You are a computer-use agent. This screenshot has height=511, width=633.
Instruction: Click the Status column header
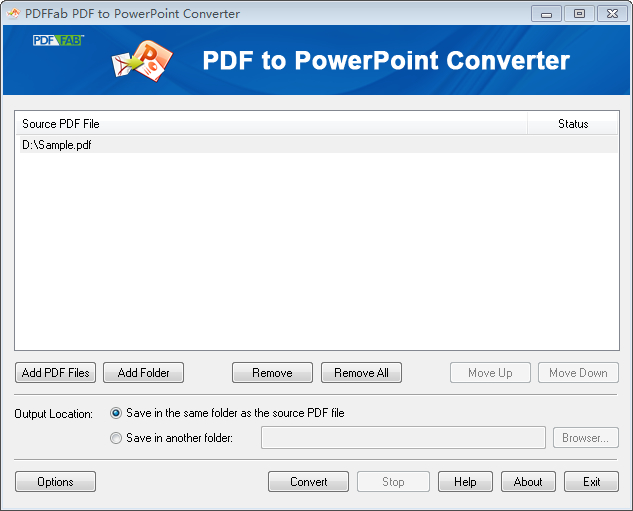click(572, 124)
